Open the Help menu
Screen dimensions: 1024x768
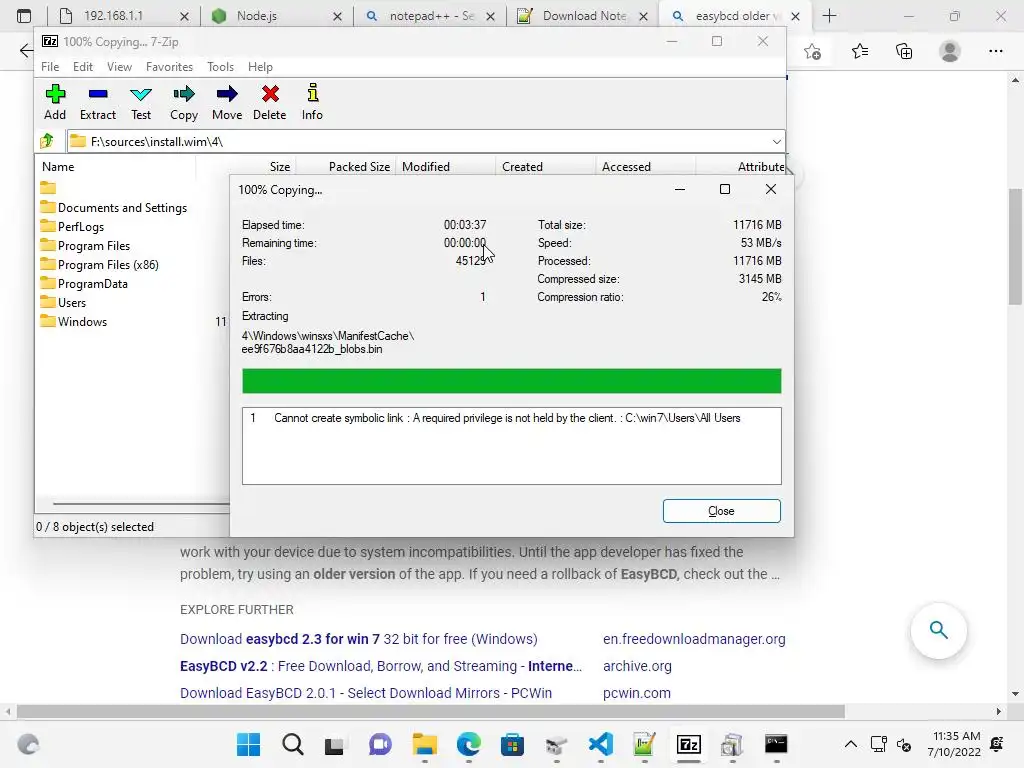(x=260, y=67)
